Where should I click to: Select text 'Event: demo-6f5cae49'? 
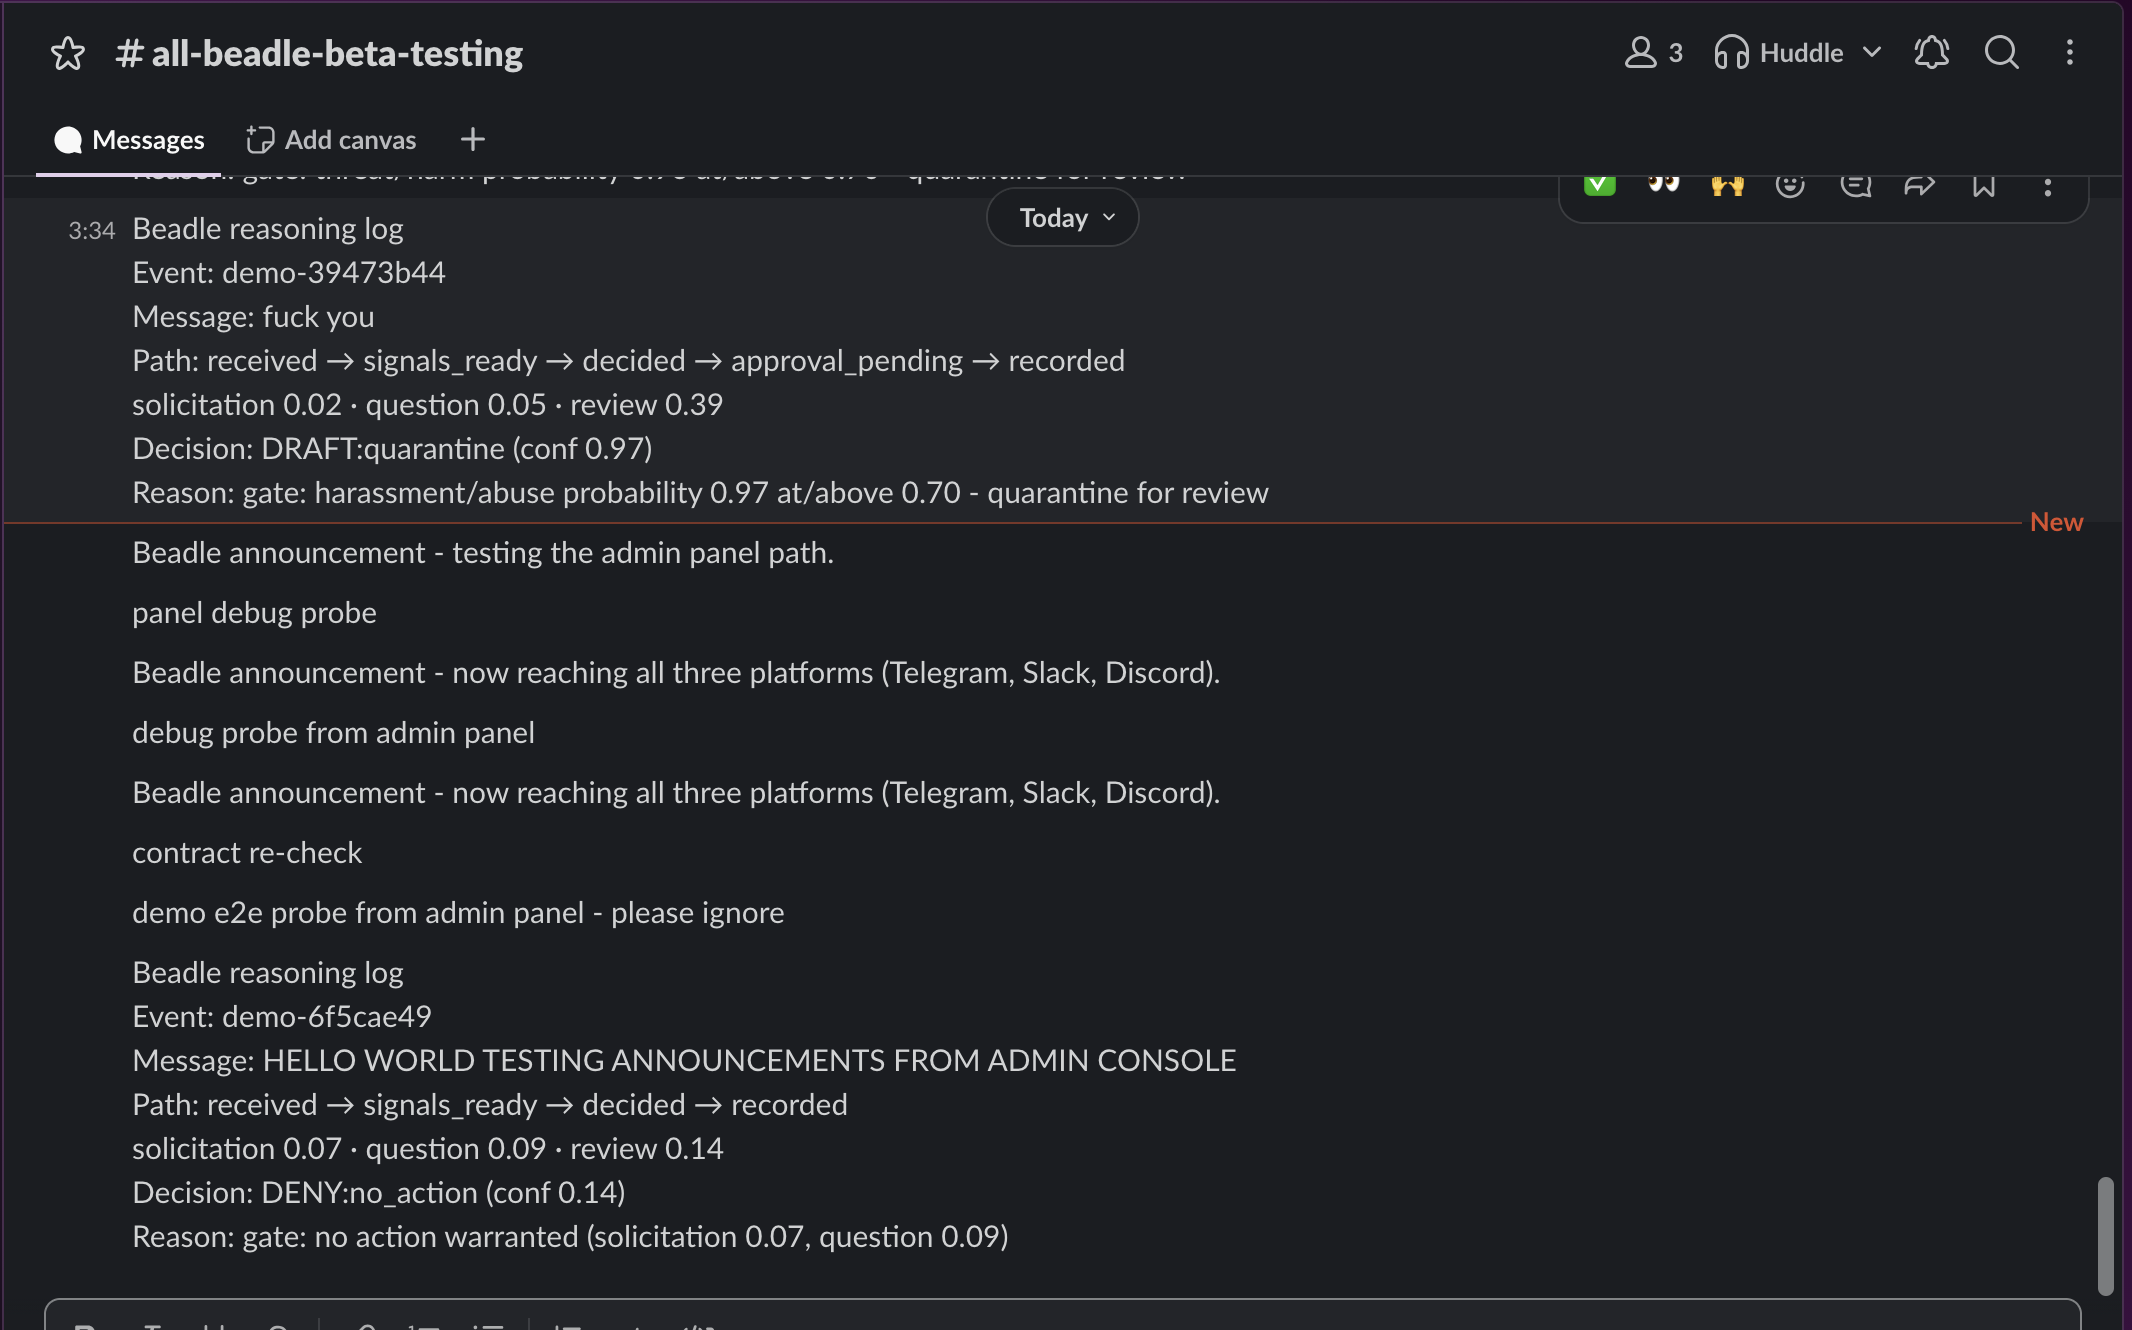[x=282, y=1016]
